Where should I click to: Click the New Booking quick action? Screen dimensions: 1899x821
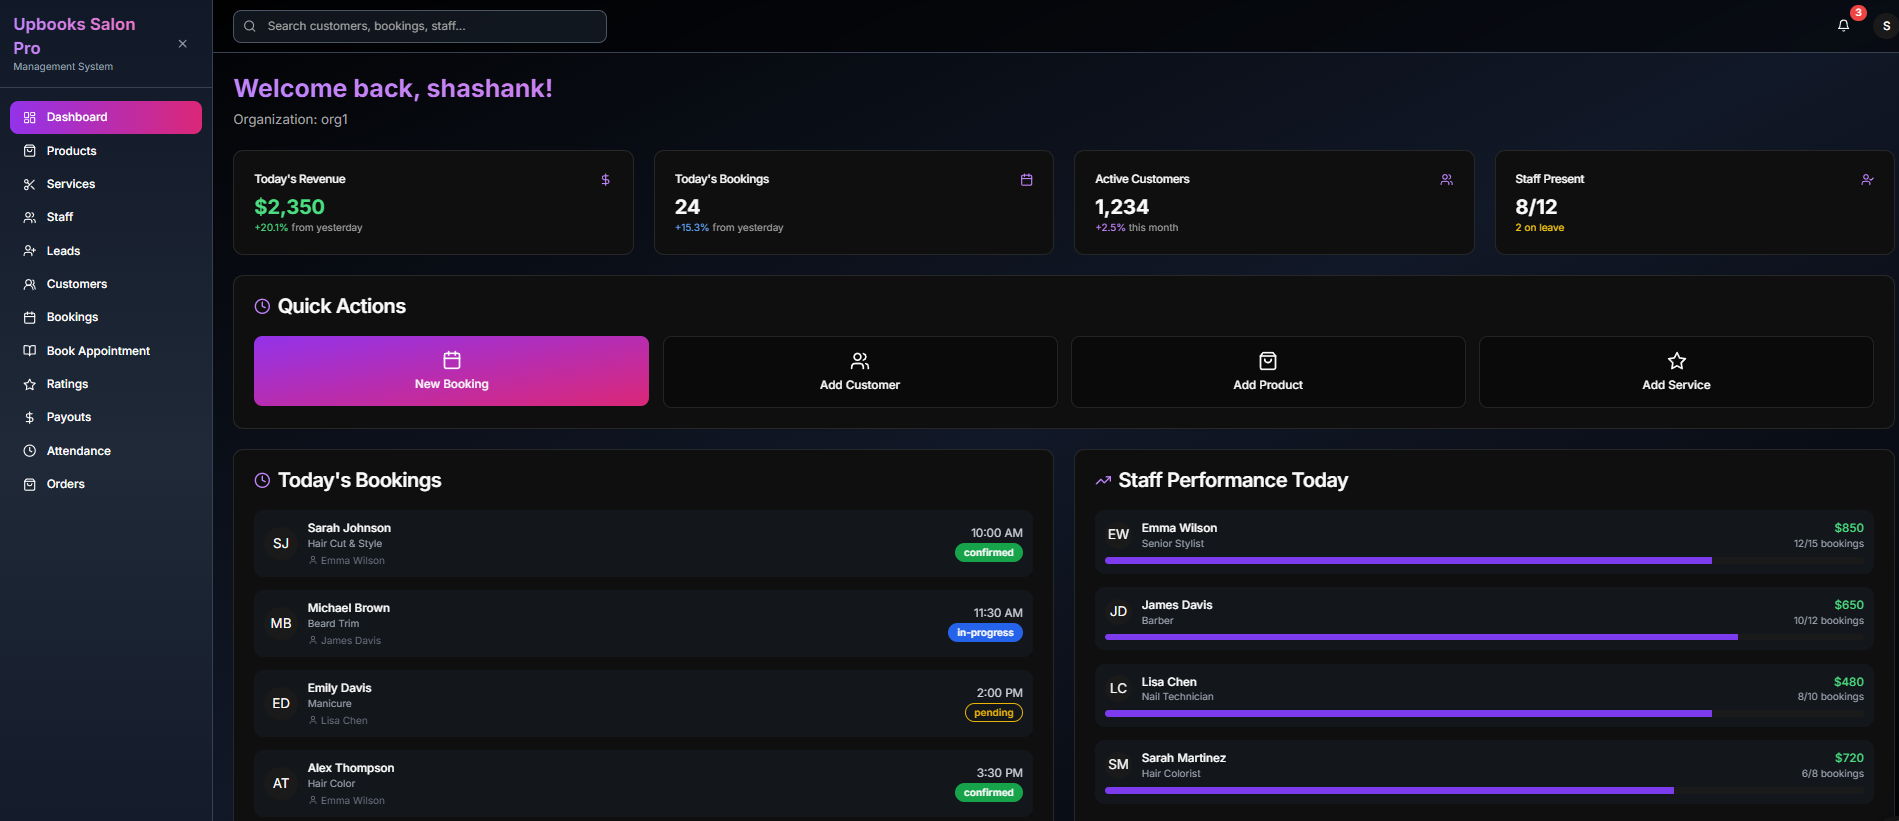coord(451,371)
